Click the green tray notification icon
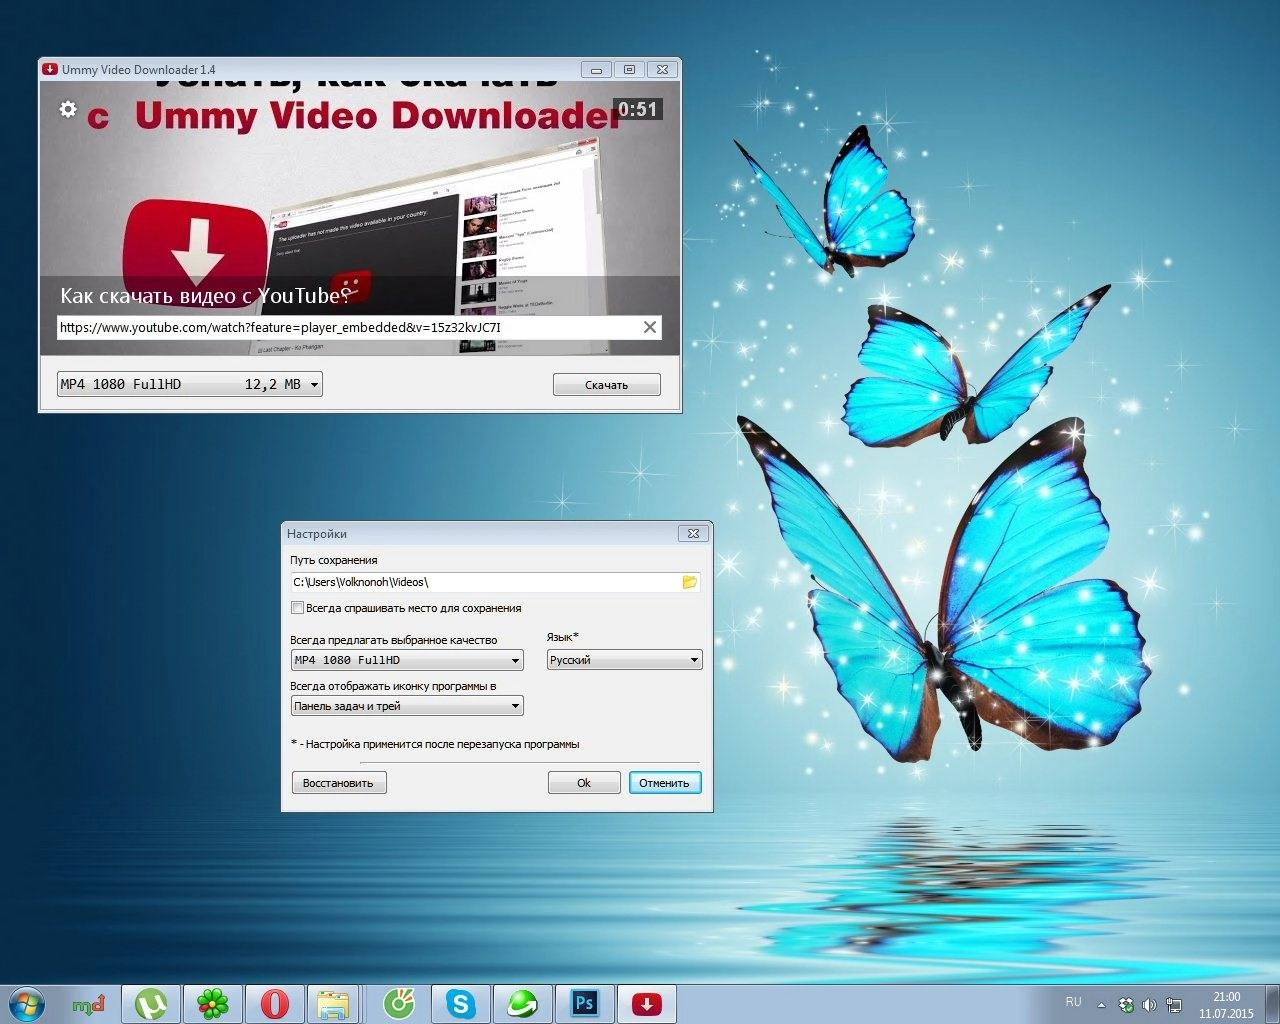 [1126, 1005]
